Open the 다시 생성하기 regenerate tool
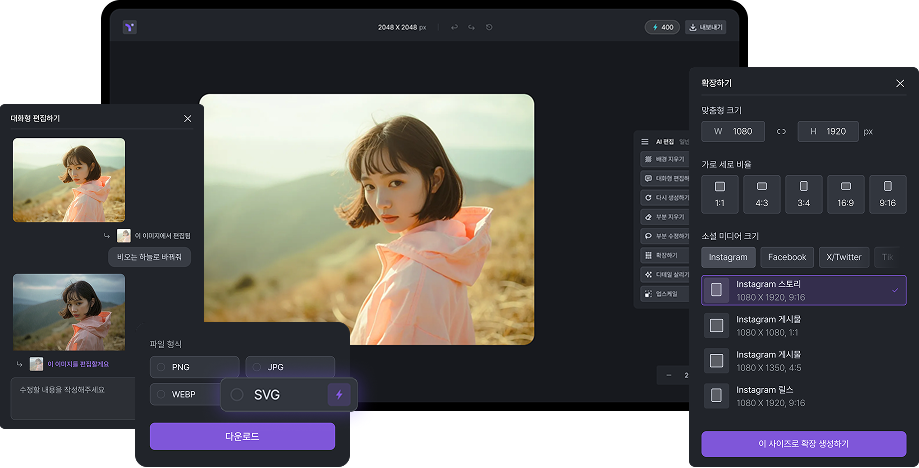Screen dimensions: 919x468 [664, 198]
